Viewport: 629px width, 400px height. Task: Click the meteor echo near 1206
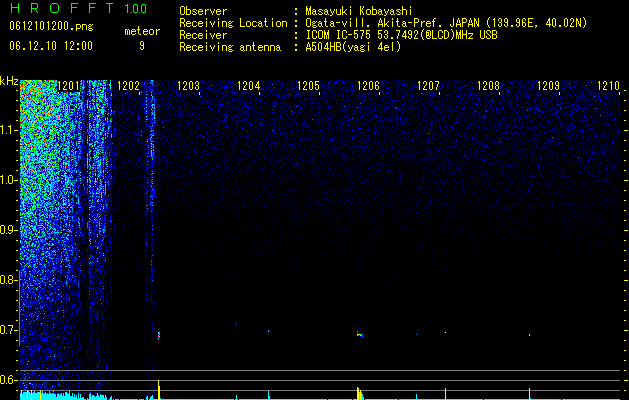pyautogui.click(x=360, y=334)
